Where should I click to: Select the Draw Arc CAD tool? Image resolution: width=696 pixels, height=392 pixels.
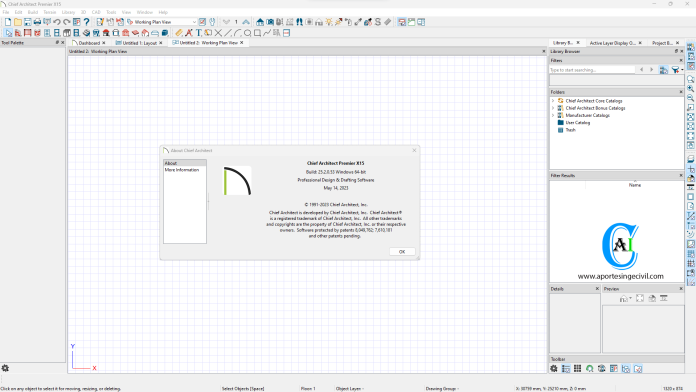coord(237,33)
